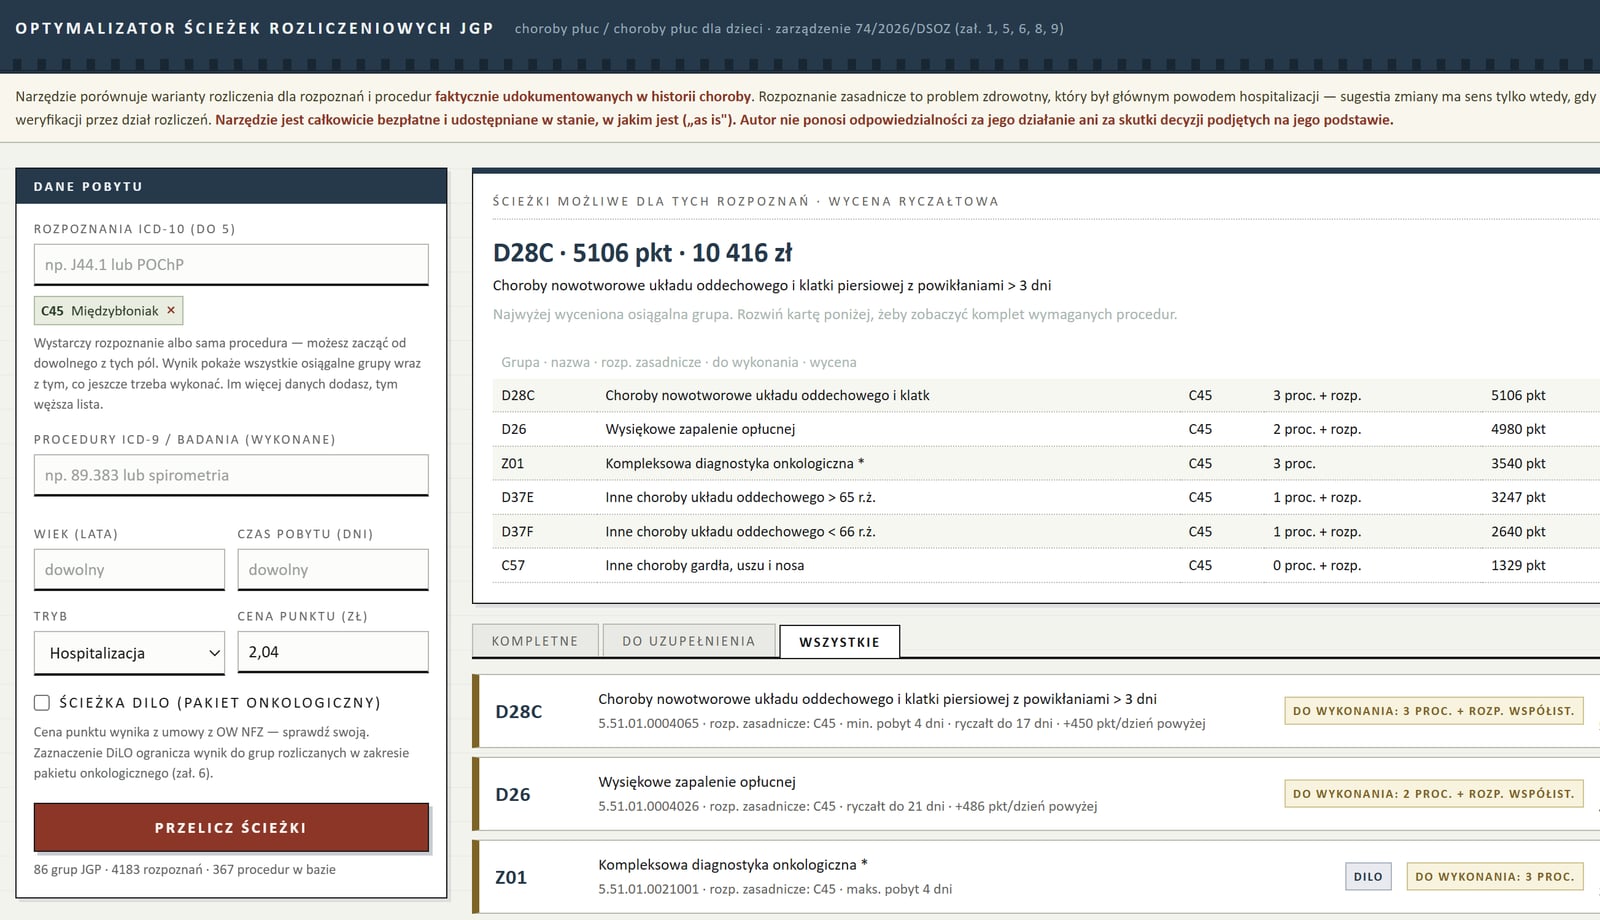Select the D26 row in the table
The width and height of the screenshot is (1600, 920).
pos(1046,429)
